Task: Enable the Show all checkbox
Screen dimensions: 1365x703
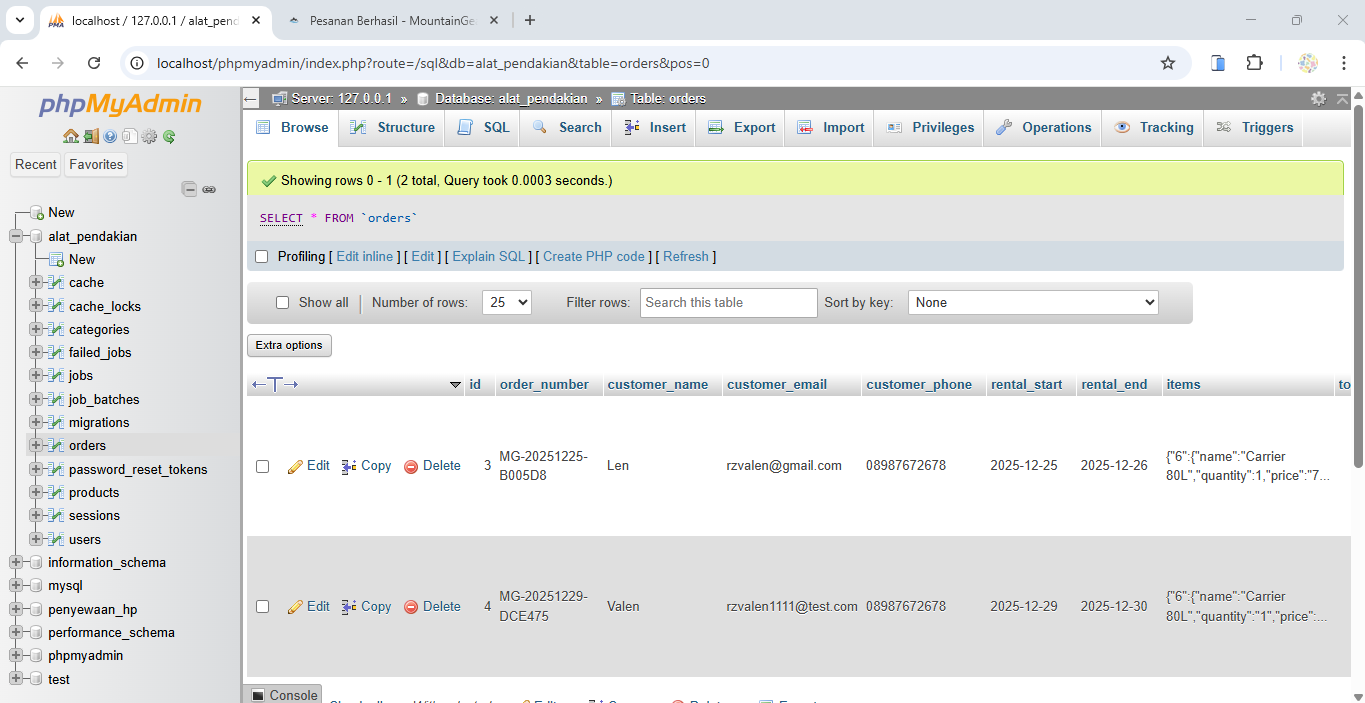Action: (x=282, y=302)
